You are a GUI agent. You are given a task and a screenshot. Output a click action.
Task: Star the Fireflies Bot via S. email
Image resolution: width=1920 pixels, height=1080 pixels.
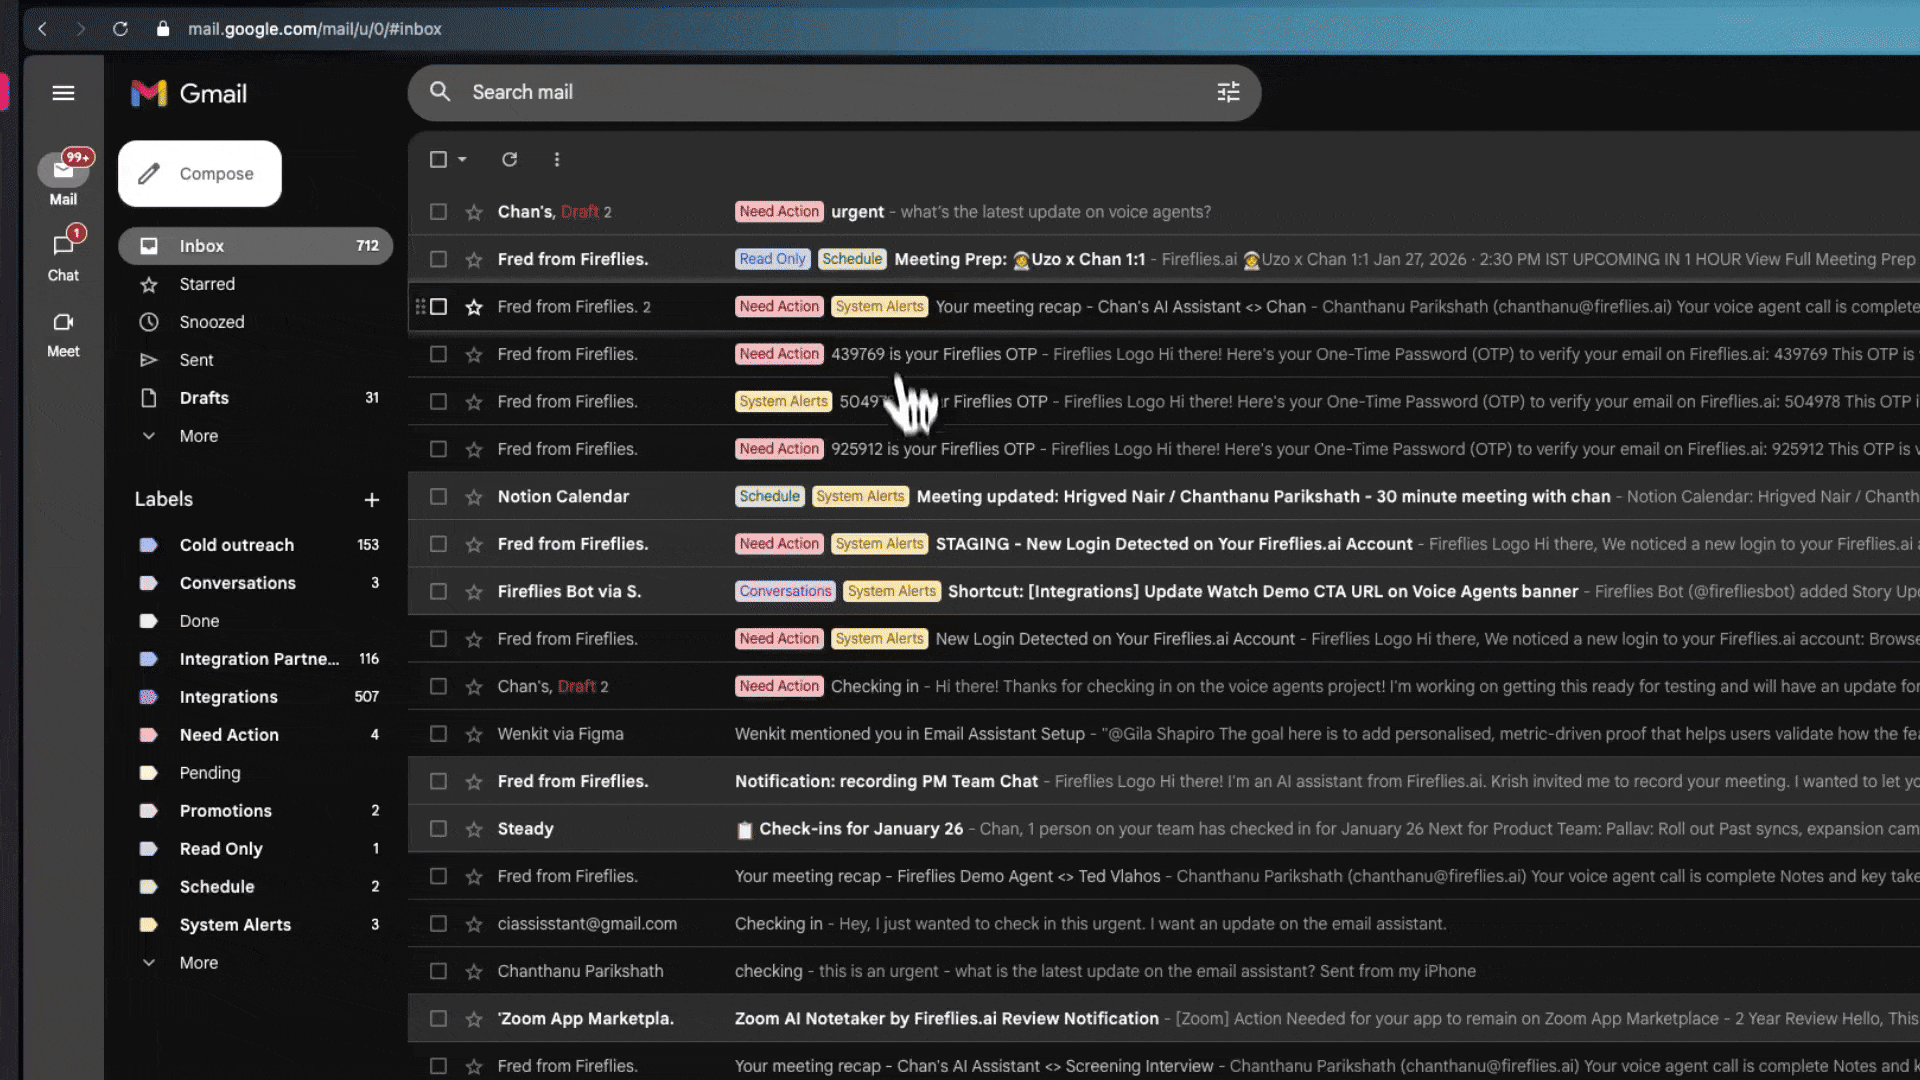(x=474, y=592)
